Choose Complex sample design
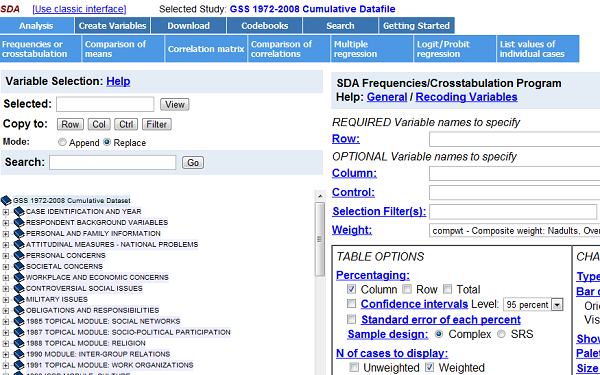Image resolution: width=600 pixels, height=375 pixels. 439,334
